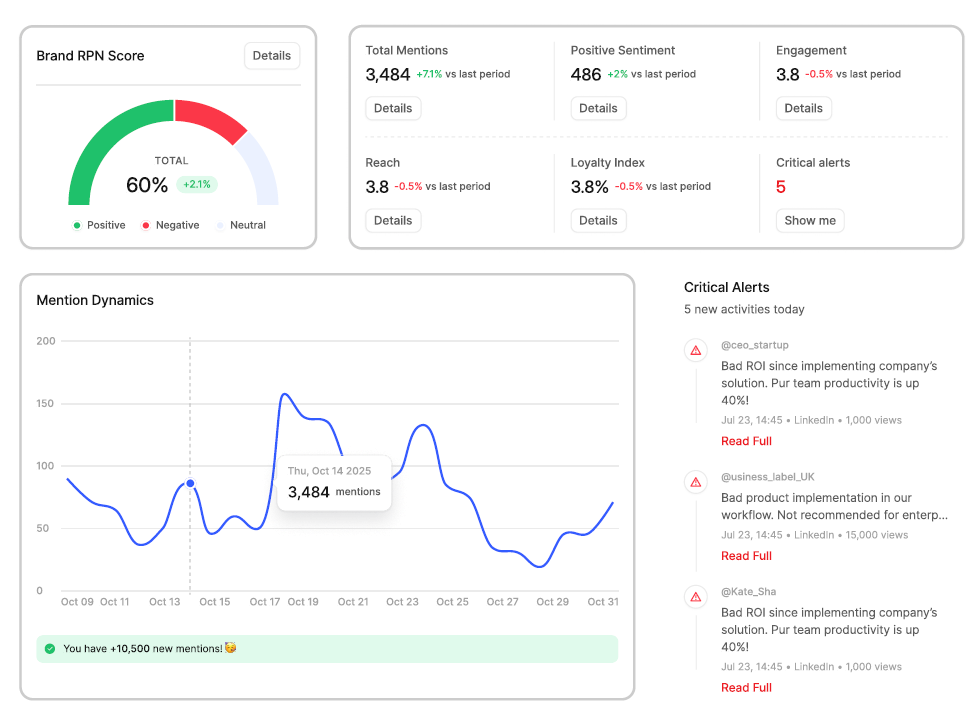This screenshot has width=978, height=721.
Task: Open Read Full link for @usiness_label_UK post
Action: 746,556
